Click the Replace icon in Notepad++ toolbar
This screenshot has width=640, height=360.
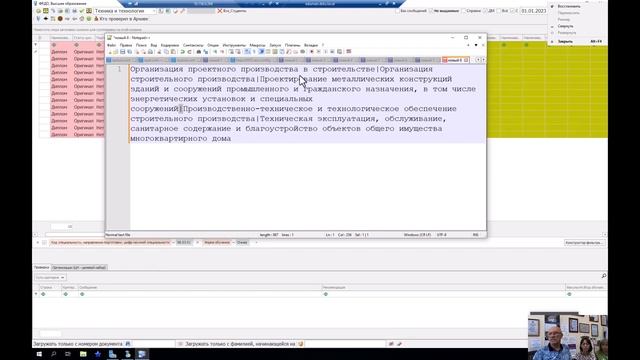click(206, 52)
